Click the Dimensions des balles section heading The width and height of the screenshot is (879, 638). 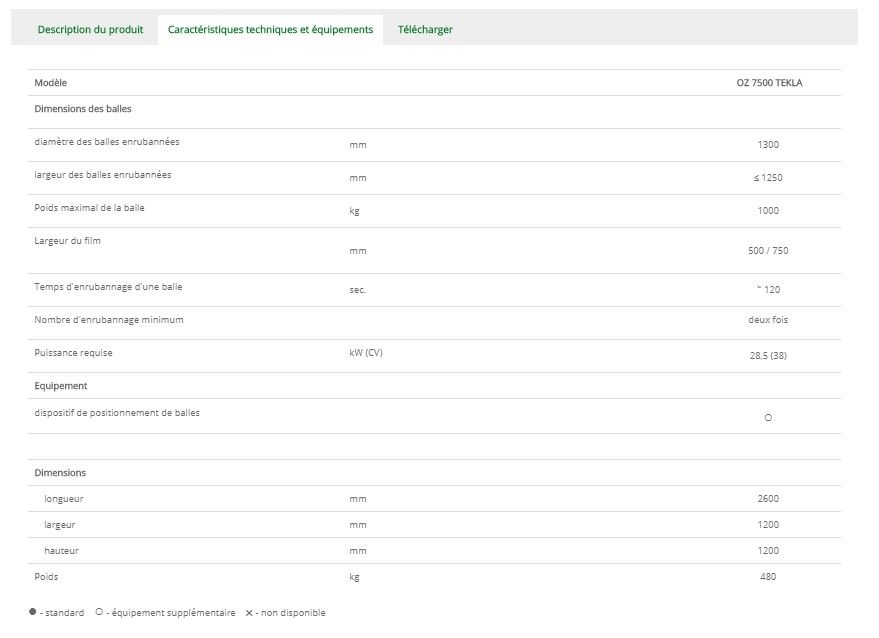[x=83, y=108]
